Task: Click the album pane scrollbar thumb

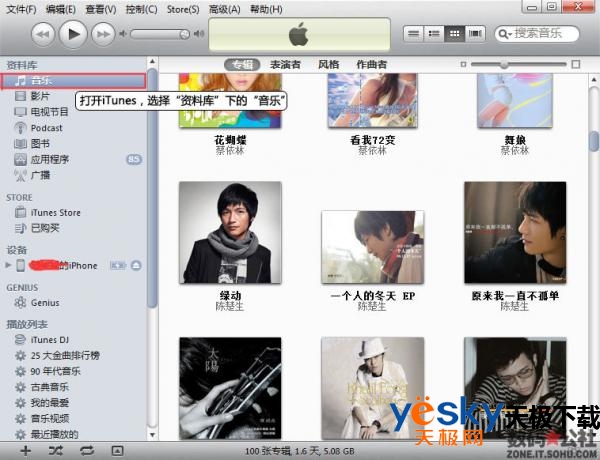Action: (593, 141)
